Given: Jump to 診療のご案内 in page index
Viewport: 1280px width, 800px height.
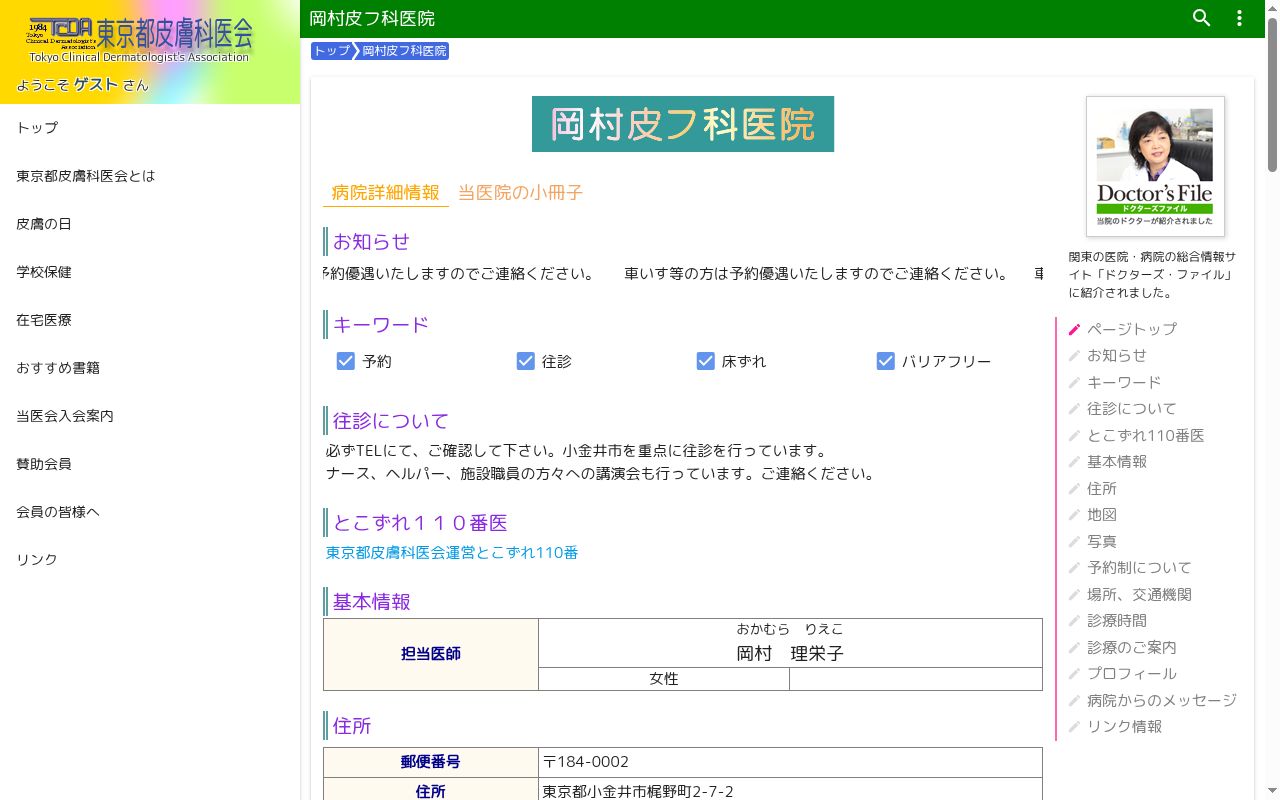Looking at the screenshot, I should point(1132,648).
